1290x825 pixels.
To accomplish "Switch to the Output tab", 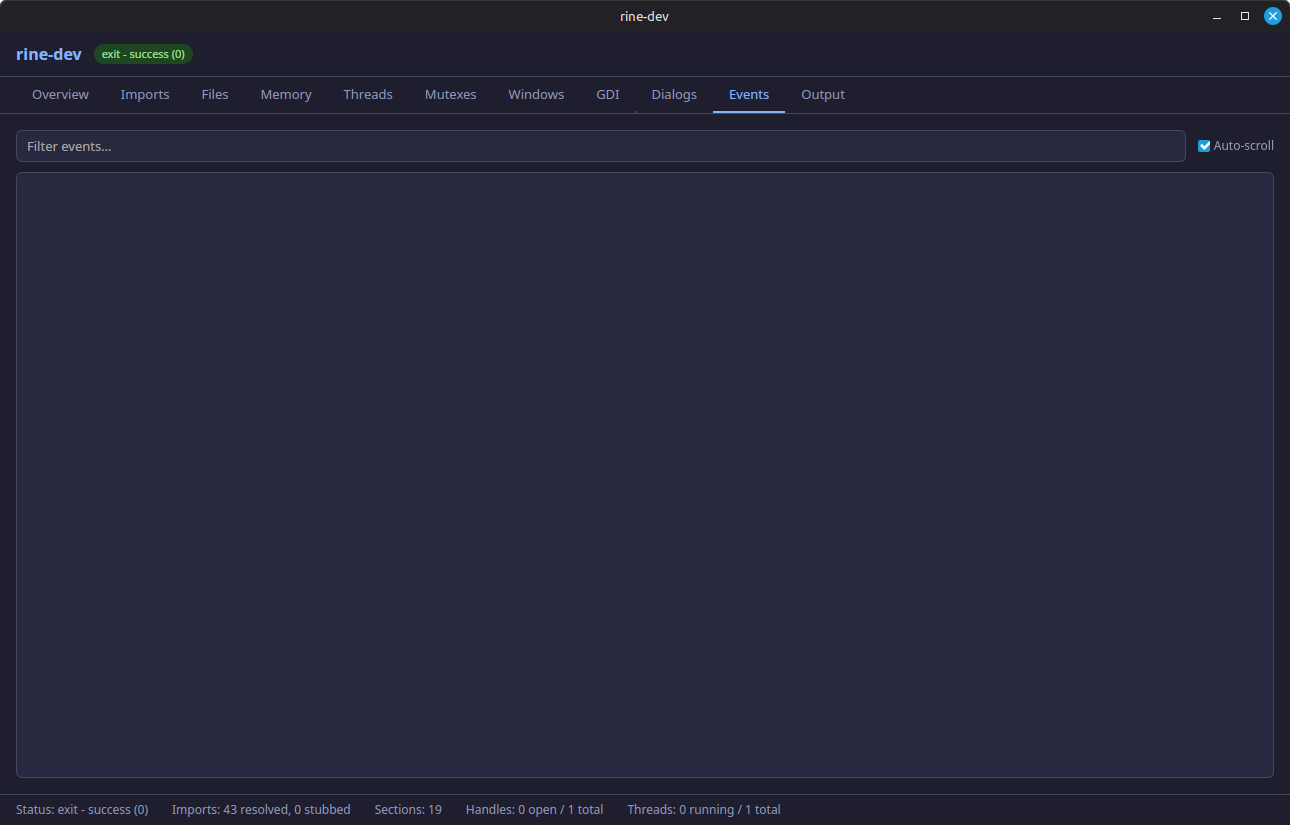I will pyautogui.click(x=822, y=94).
